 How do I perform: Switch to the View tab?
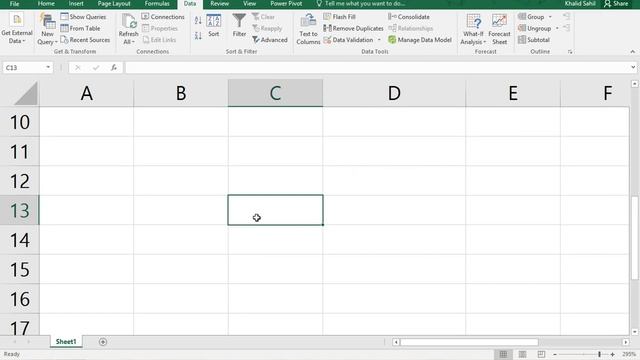pos(249,4)
